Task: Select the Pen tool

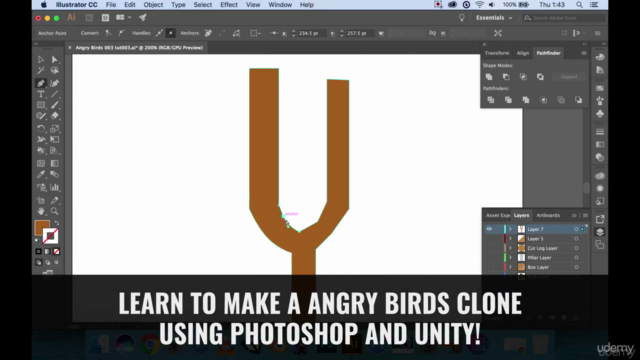Action: [x=41, y=83]
